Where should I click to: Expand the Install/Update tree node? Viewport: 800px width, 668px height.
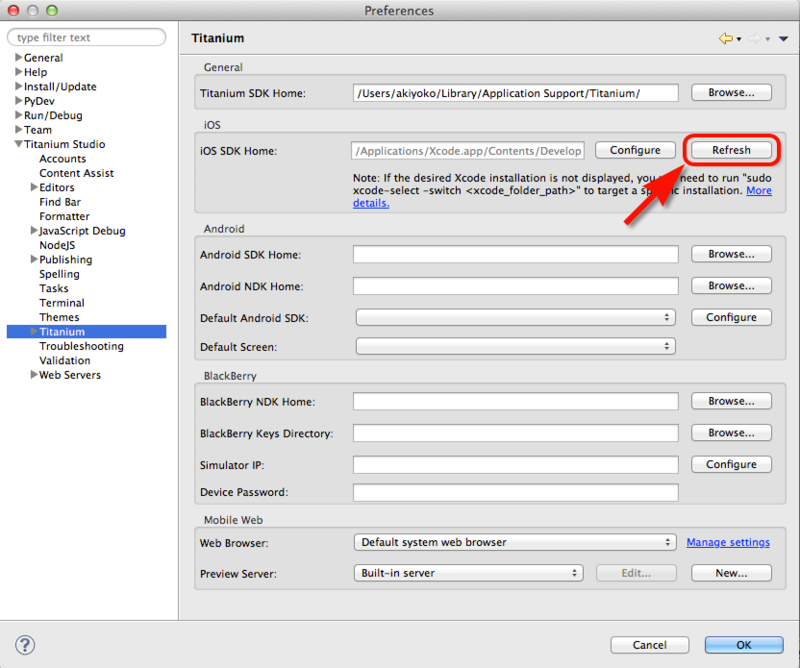(18, 86)
